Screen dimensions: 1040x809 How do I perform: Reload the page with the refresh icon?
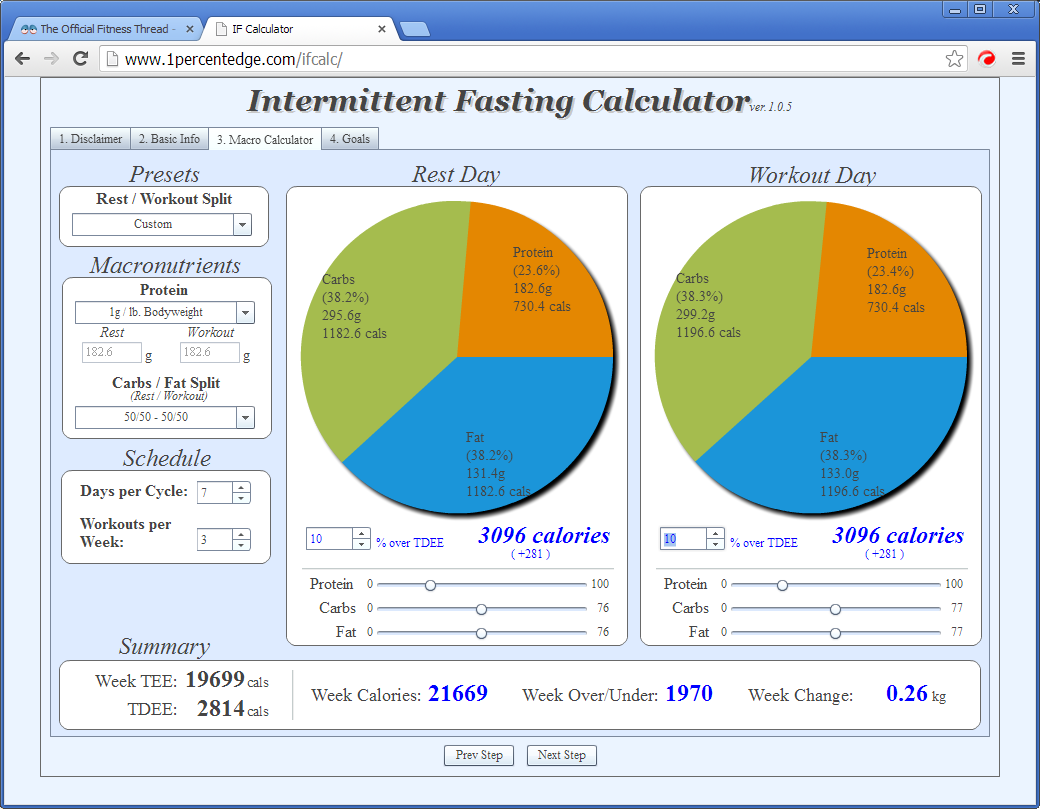(x=80, y=59)
